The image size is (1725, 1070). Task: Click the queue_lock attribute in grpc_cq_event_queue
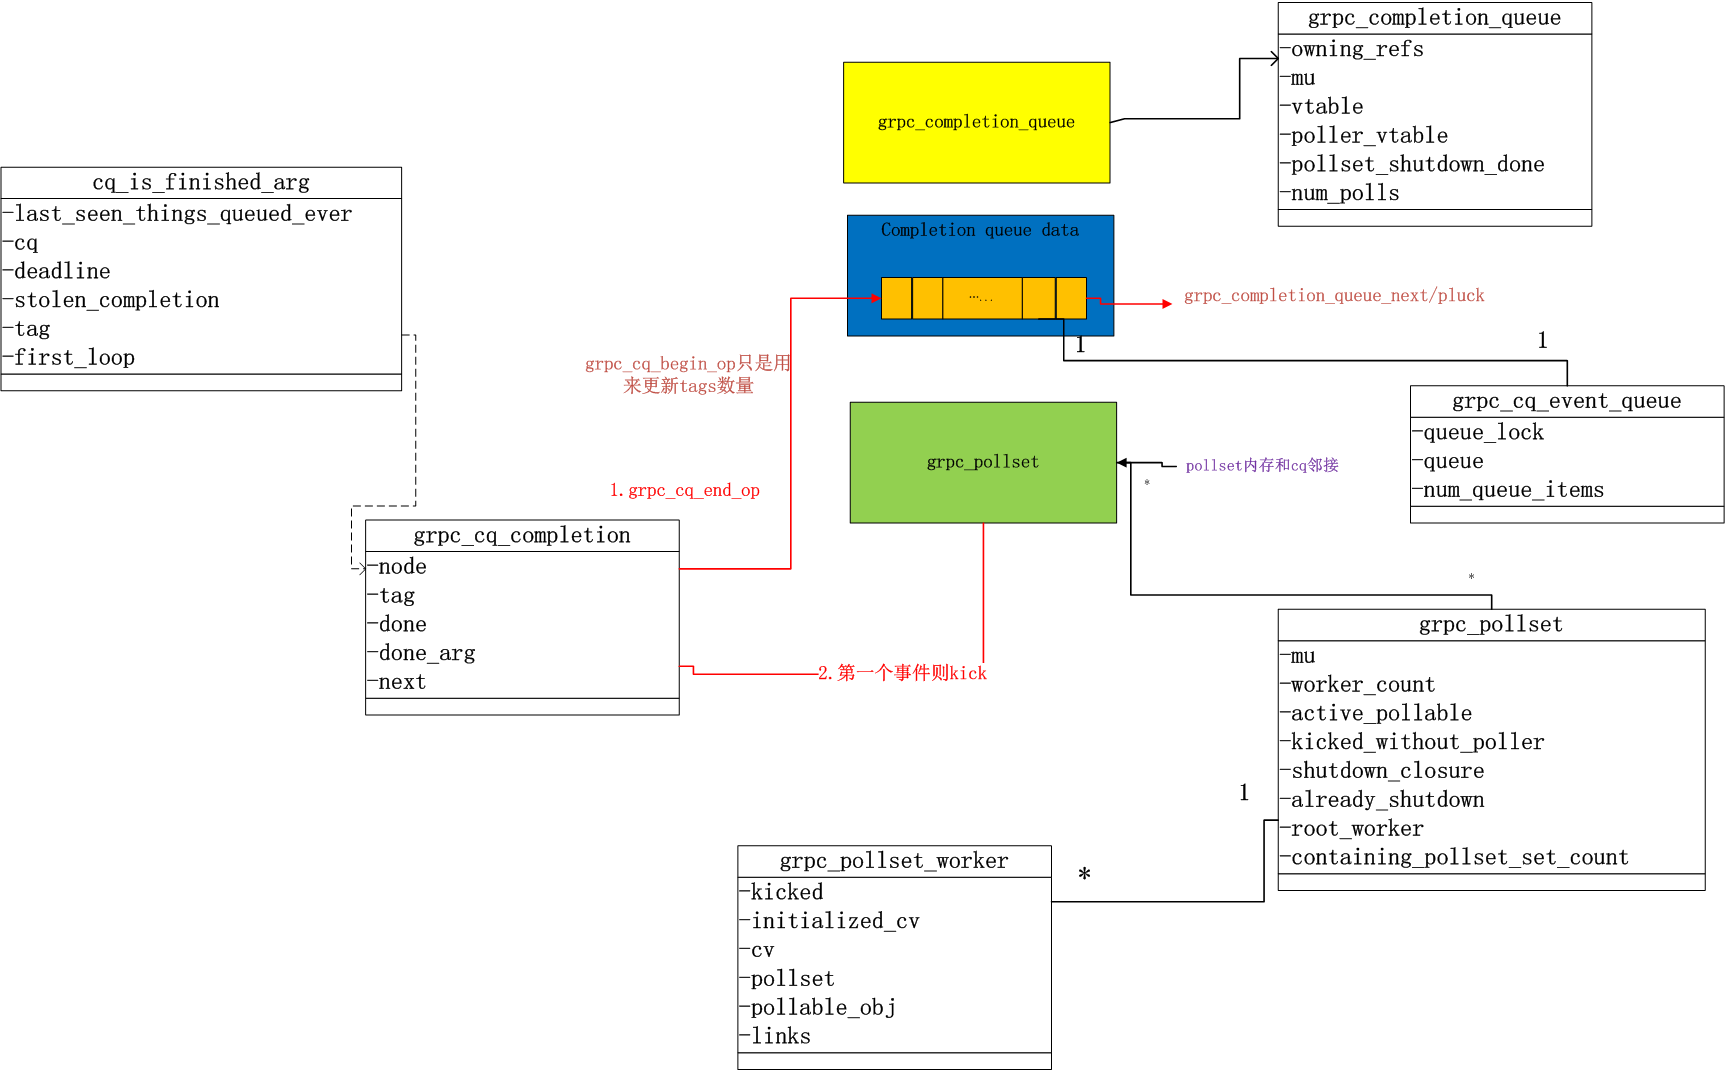(x=1480, y=432)
